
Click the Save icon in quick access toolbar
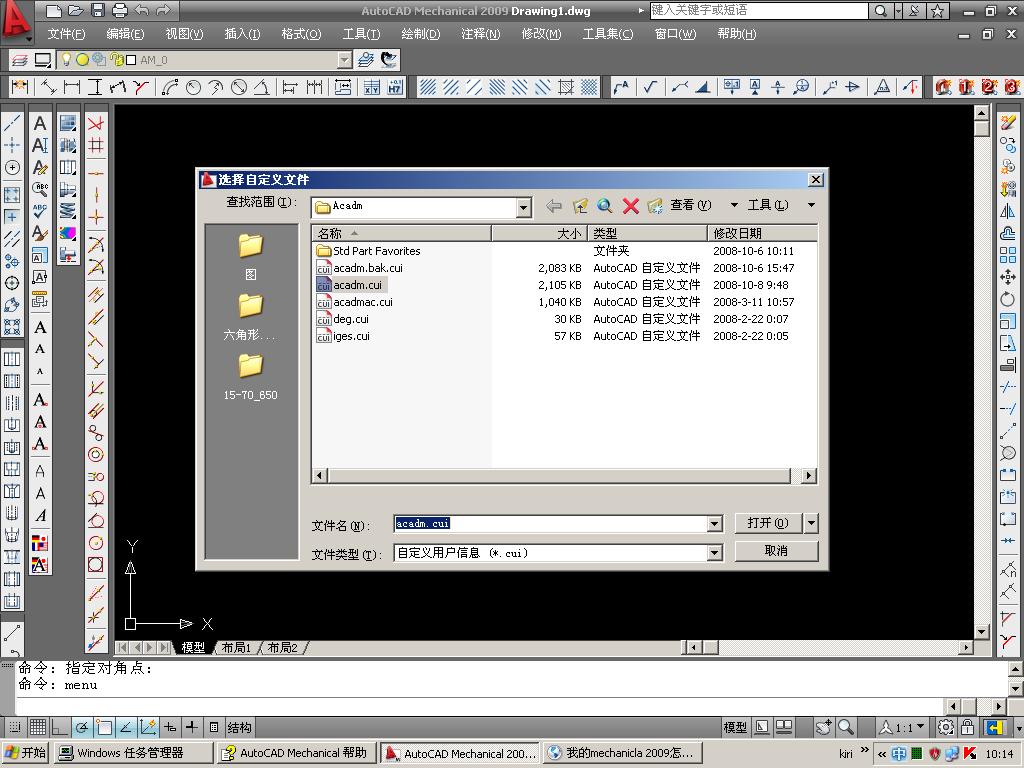tap(97, 10)
